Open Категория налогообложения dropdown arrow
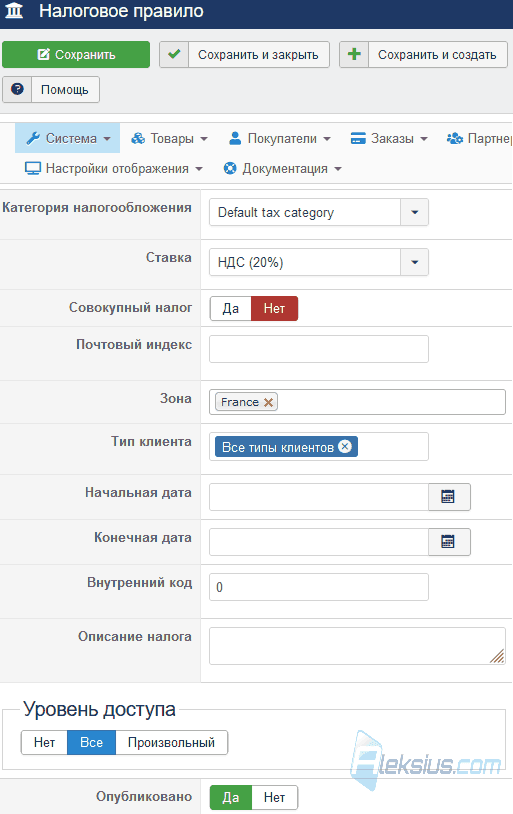The width and height of the screenshot is (513, 814). point(414,212)
